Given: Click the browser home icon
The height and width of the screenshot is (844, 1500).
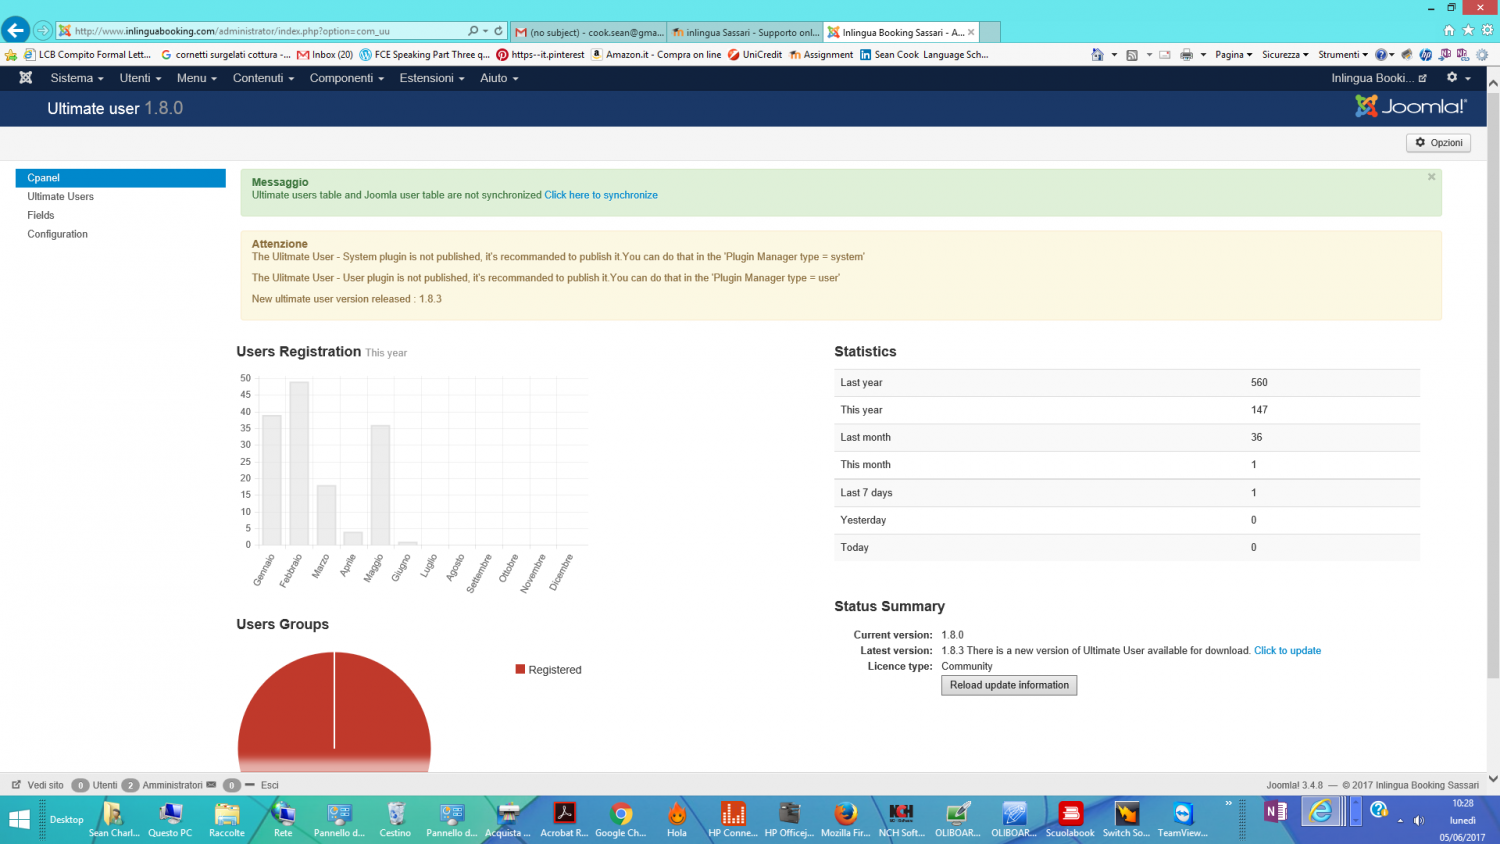Looking at the screenshot, I should (1449, 31).
